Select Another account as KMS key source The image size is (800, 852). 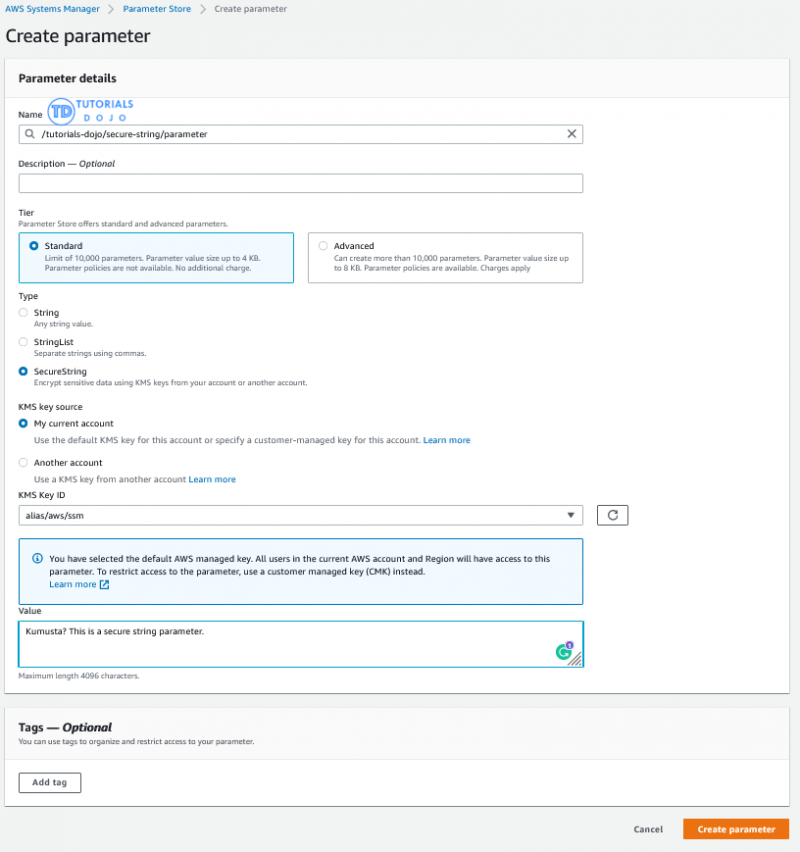(x=24, y=463)
